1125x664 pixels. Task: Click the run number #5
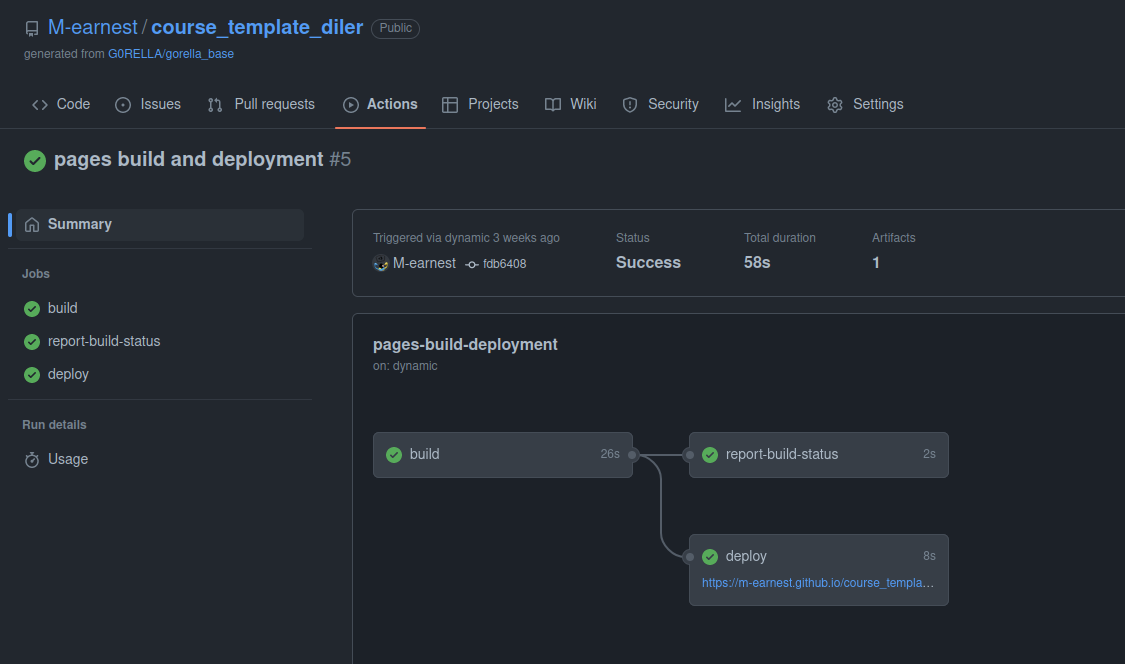pos(340,159)
